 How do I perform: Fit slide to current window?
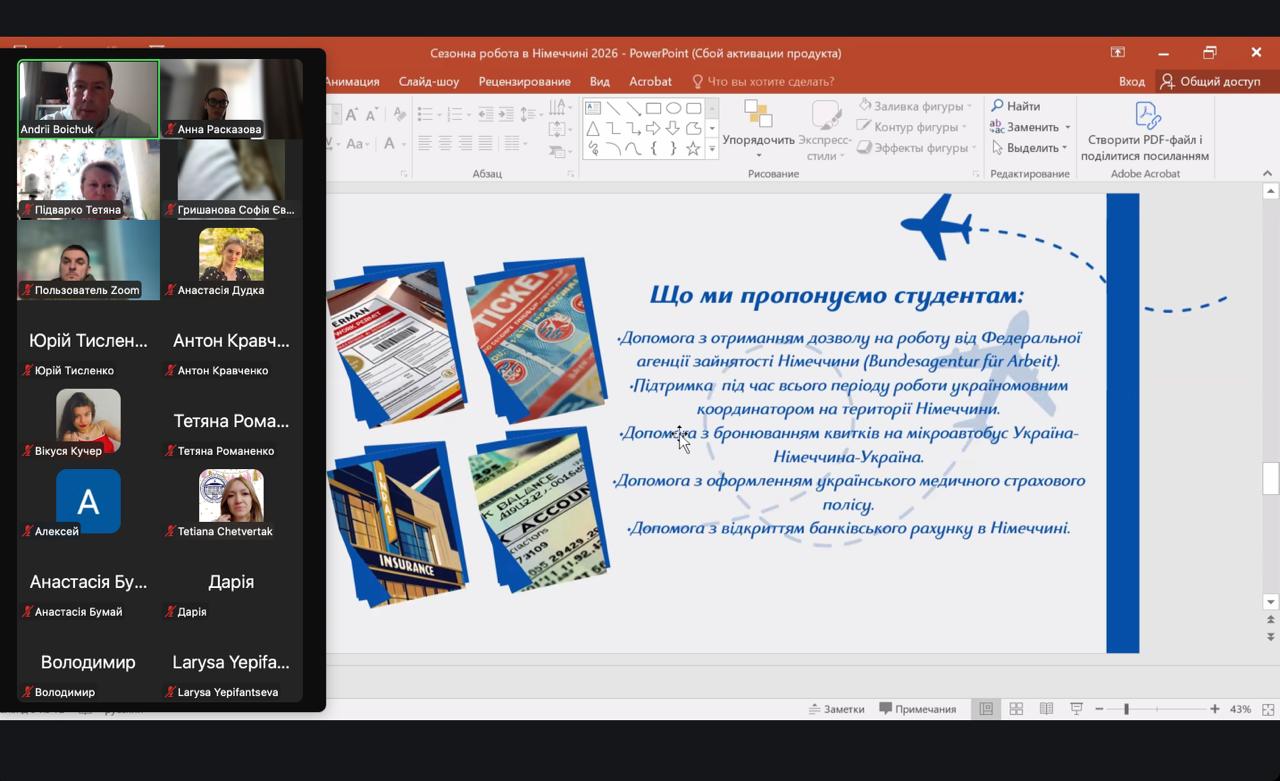(1268, 709)
